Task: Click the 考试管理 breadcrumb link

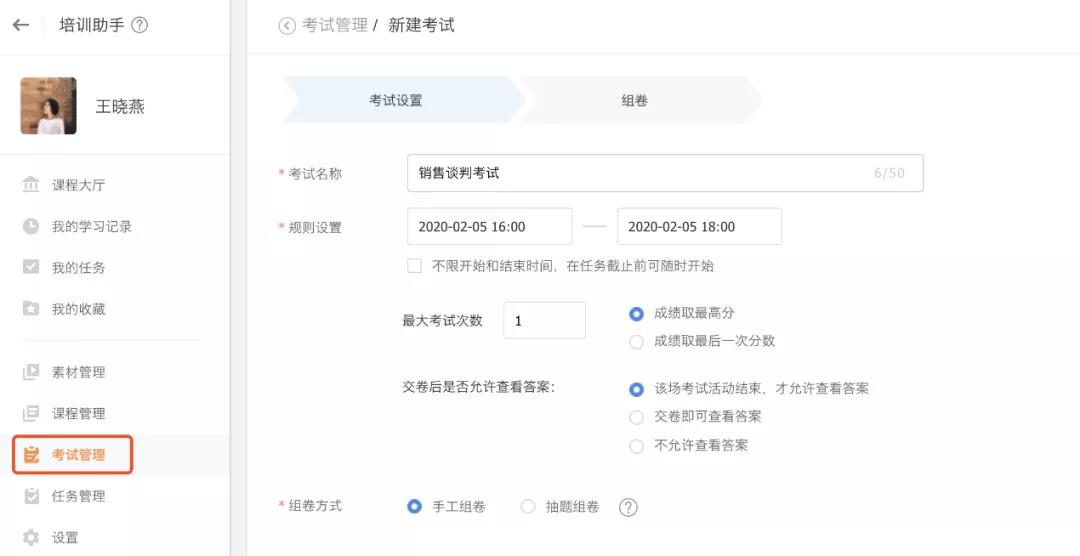Action: point(335,26)
